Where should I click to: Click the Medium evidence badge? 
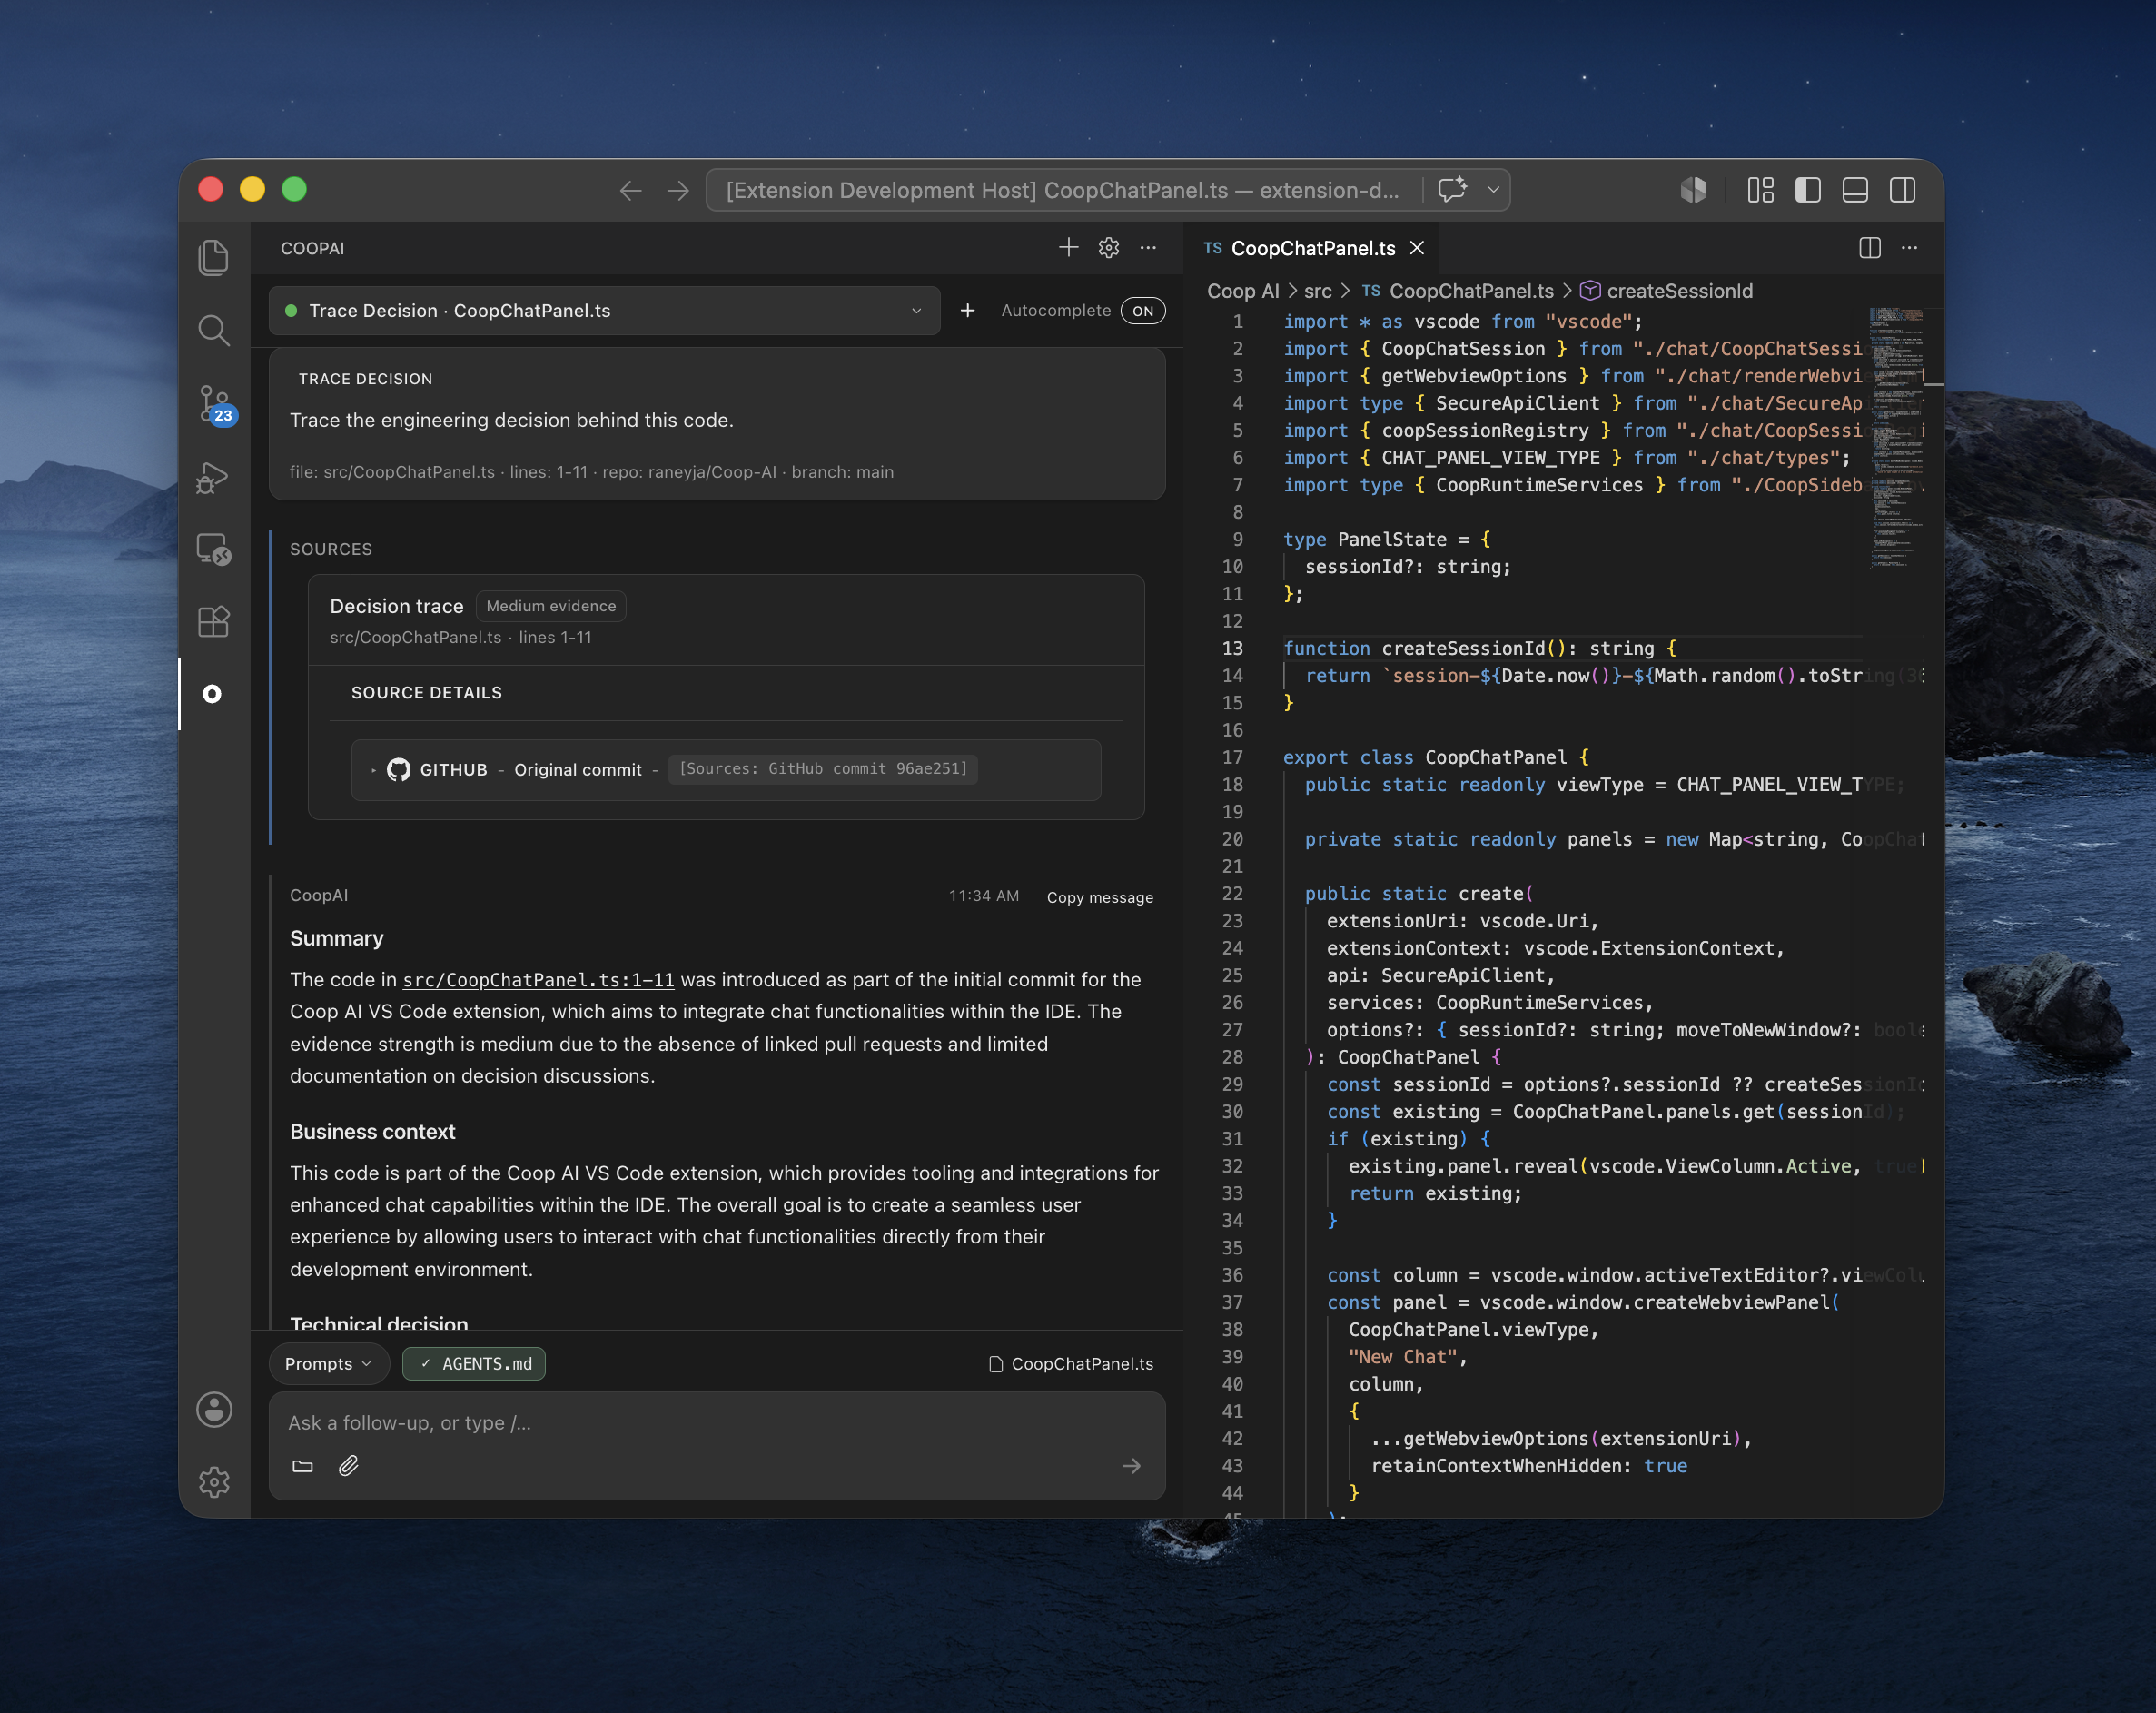(551, 606)
